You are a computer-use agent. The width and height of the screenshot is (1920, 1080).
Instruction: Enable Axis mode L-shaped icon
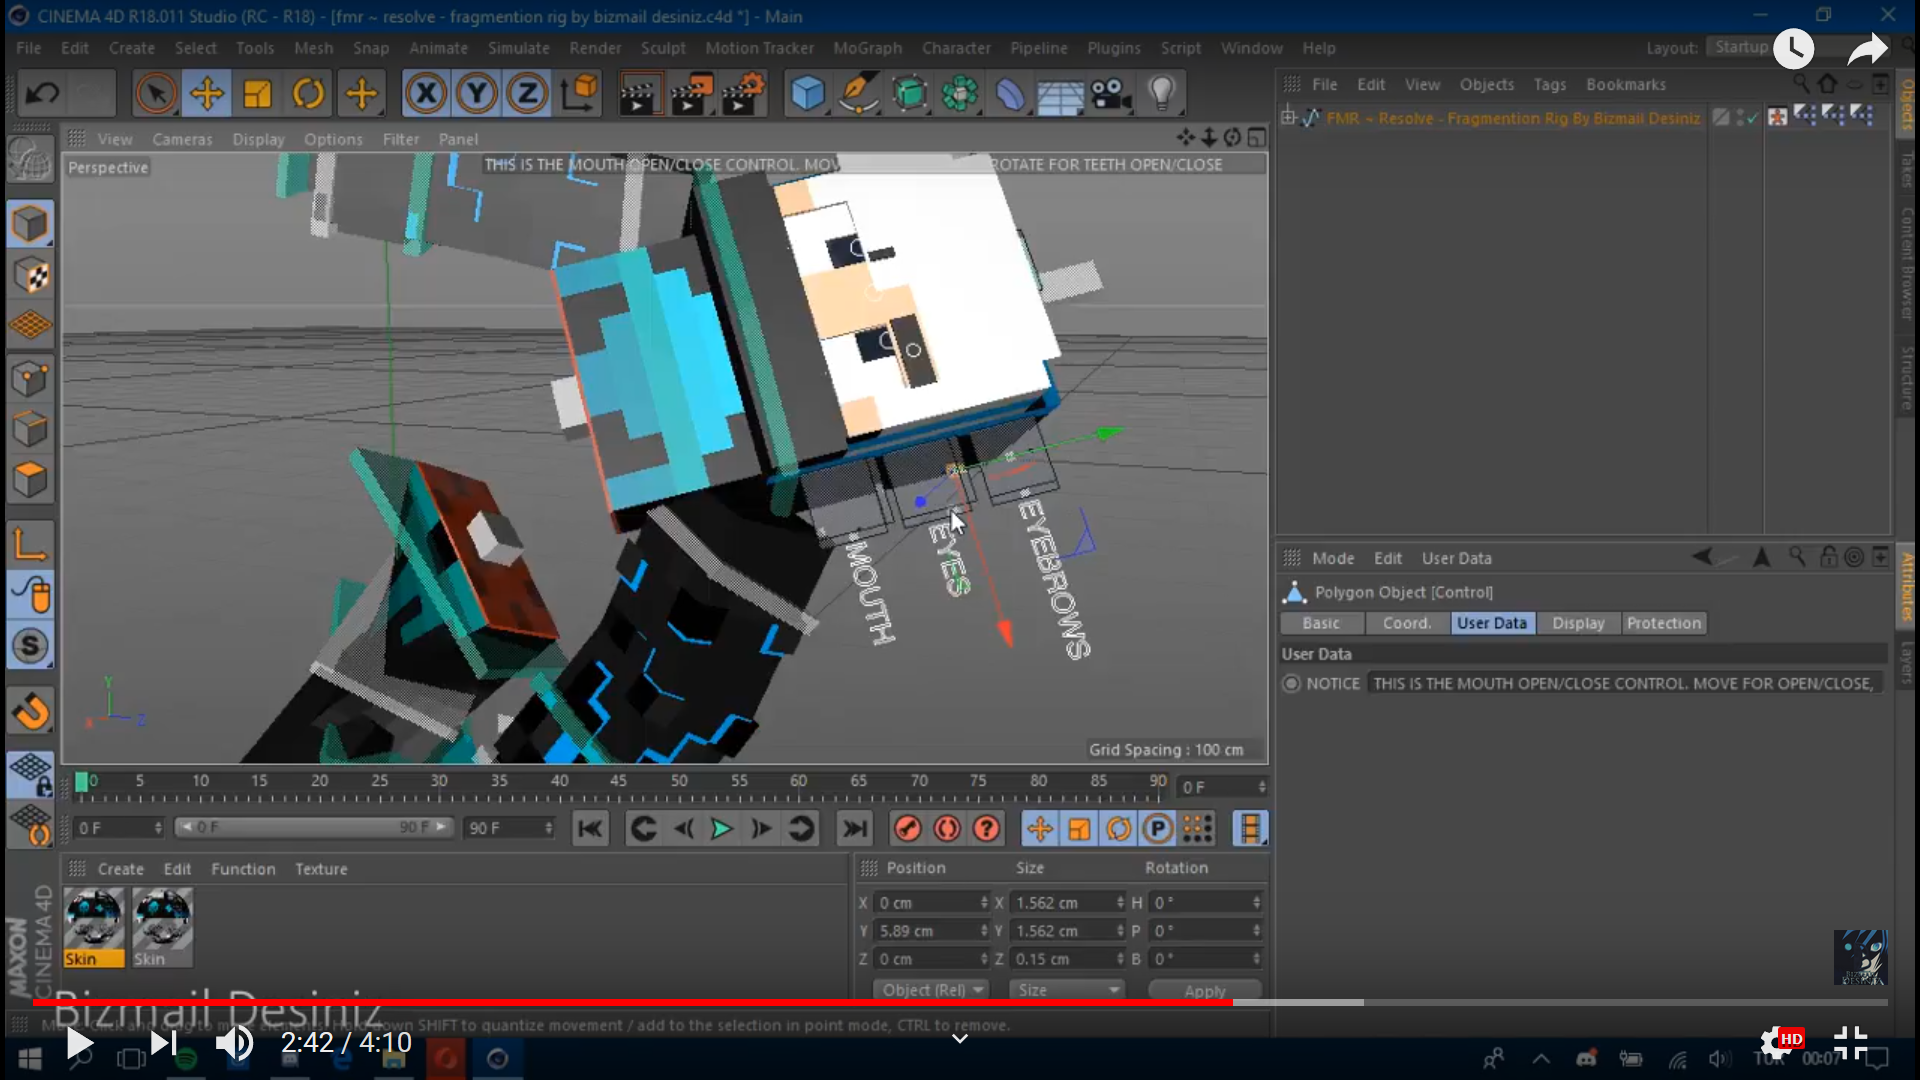coord(30,545)
